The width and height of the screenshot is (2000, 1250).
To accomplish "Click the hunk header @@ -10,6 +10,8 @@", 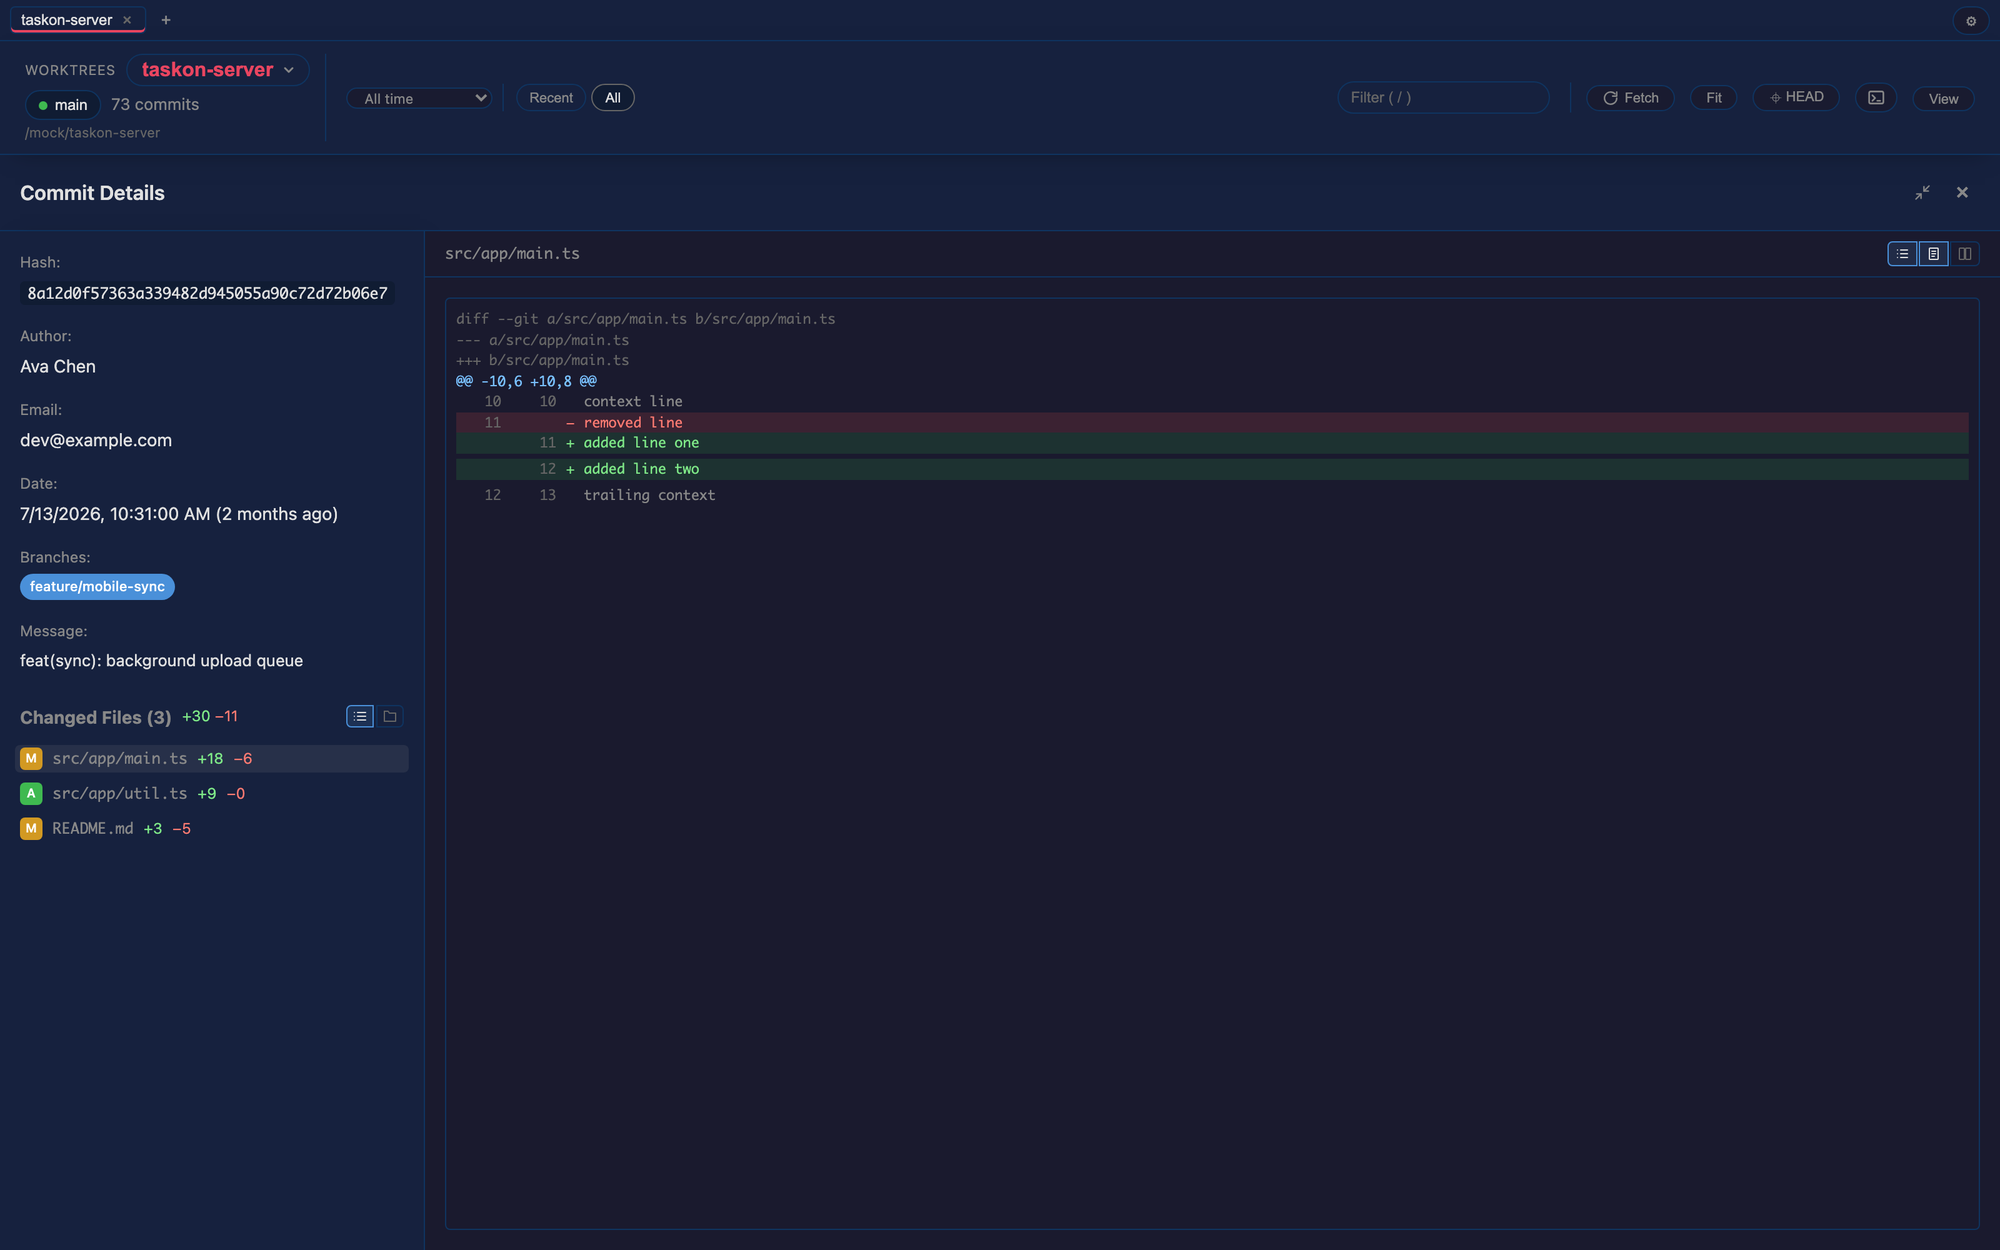I will point(526,381).
